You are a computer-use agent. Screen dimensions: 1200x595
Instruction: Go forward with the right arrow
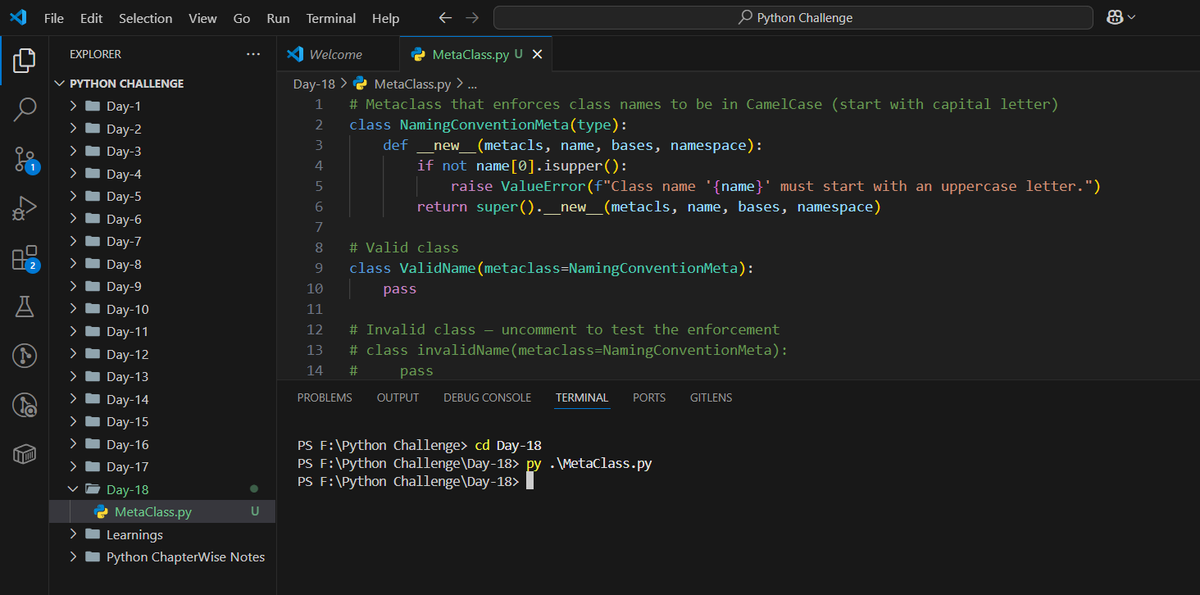click(x=472, y=18)
